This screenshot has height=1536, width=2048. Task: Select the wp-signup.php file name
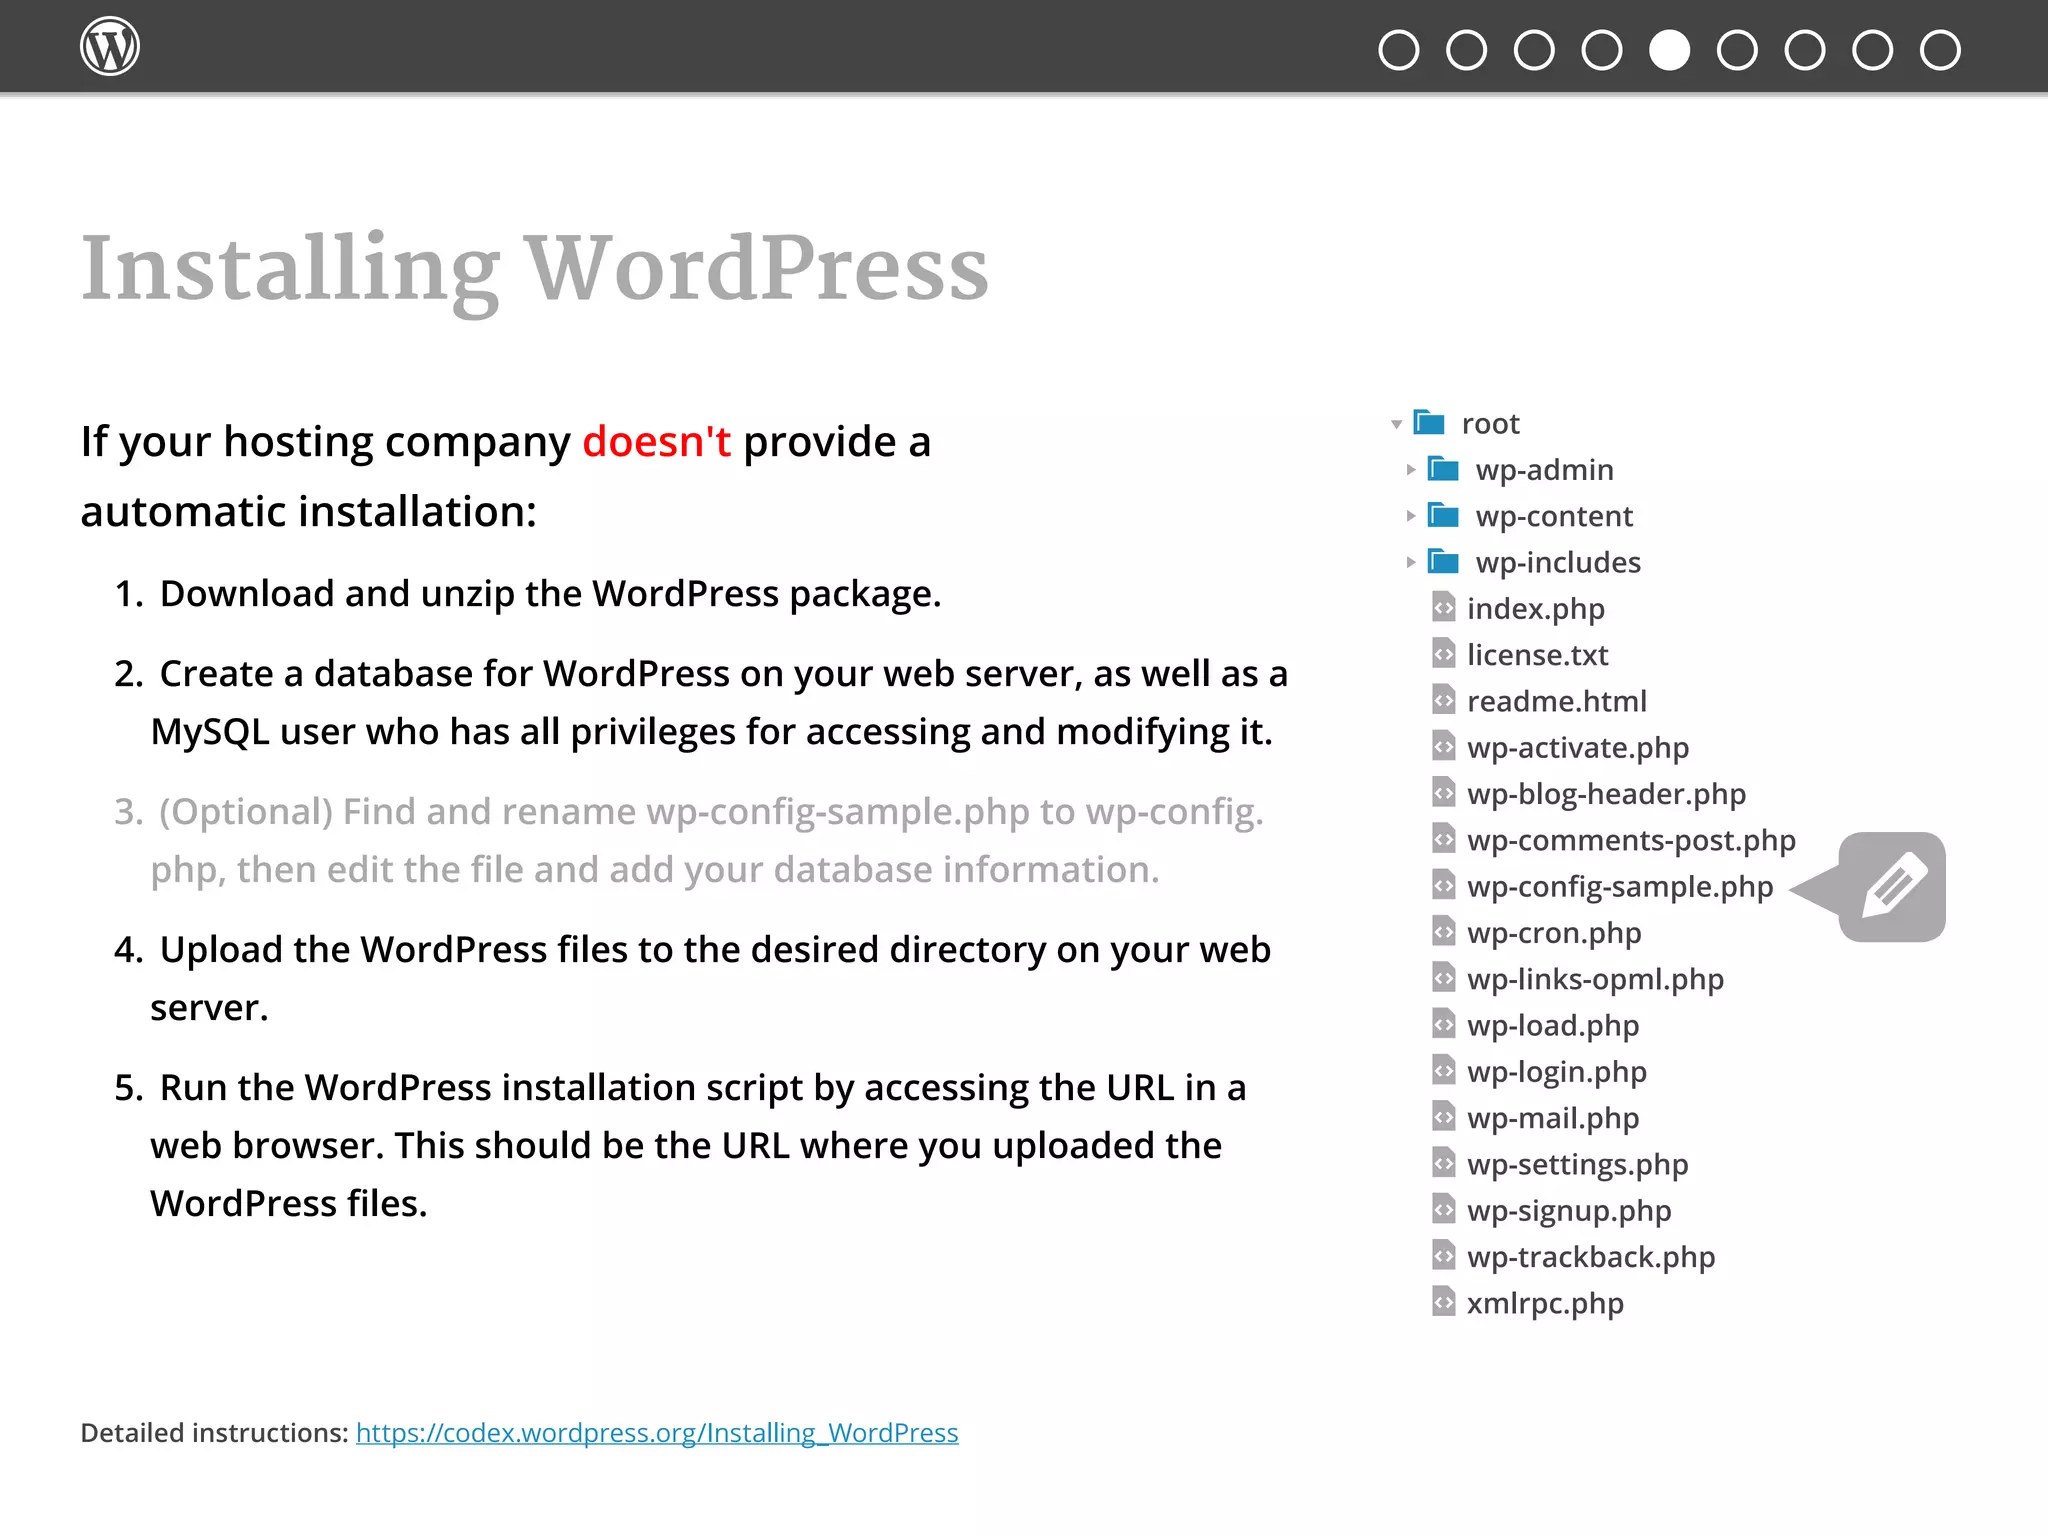click(1568, 1211)
